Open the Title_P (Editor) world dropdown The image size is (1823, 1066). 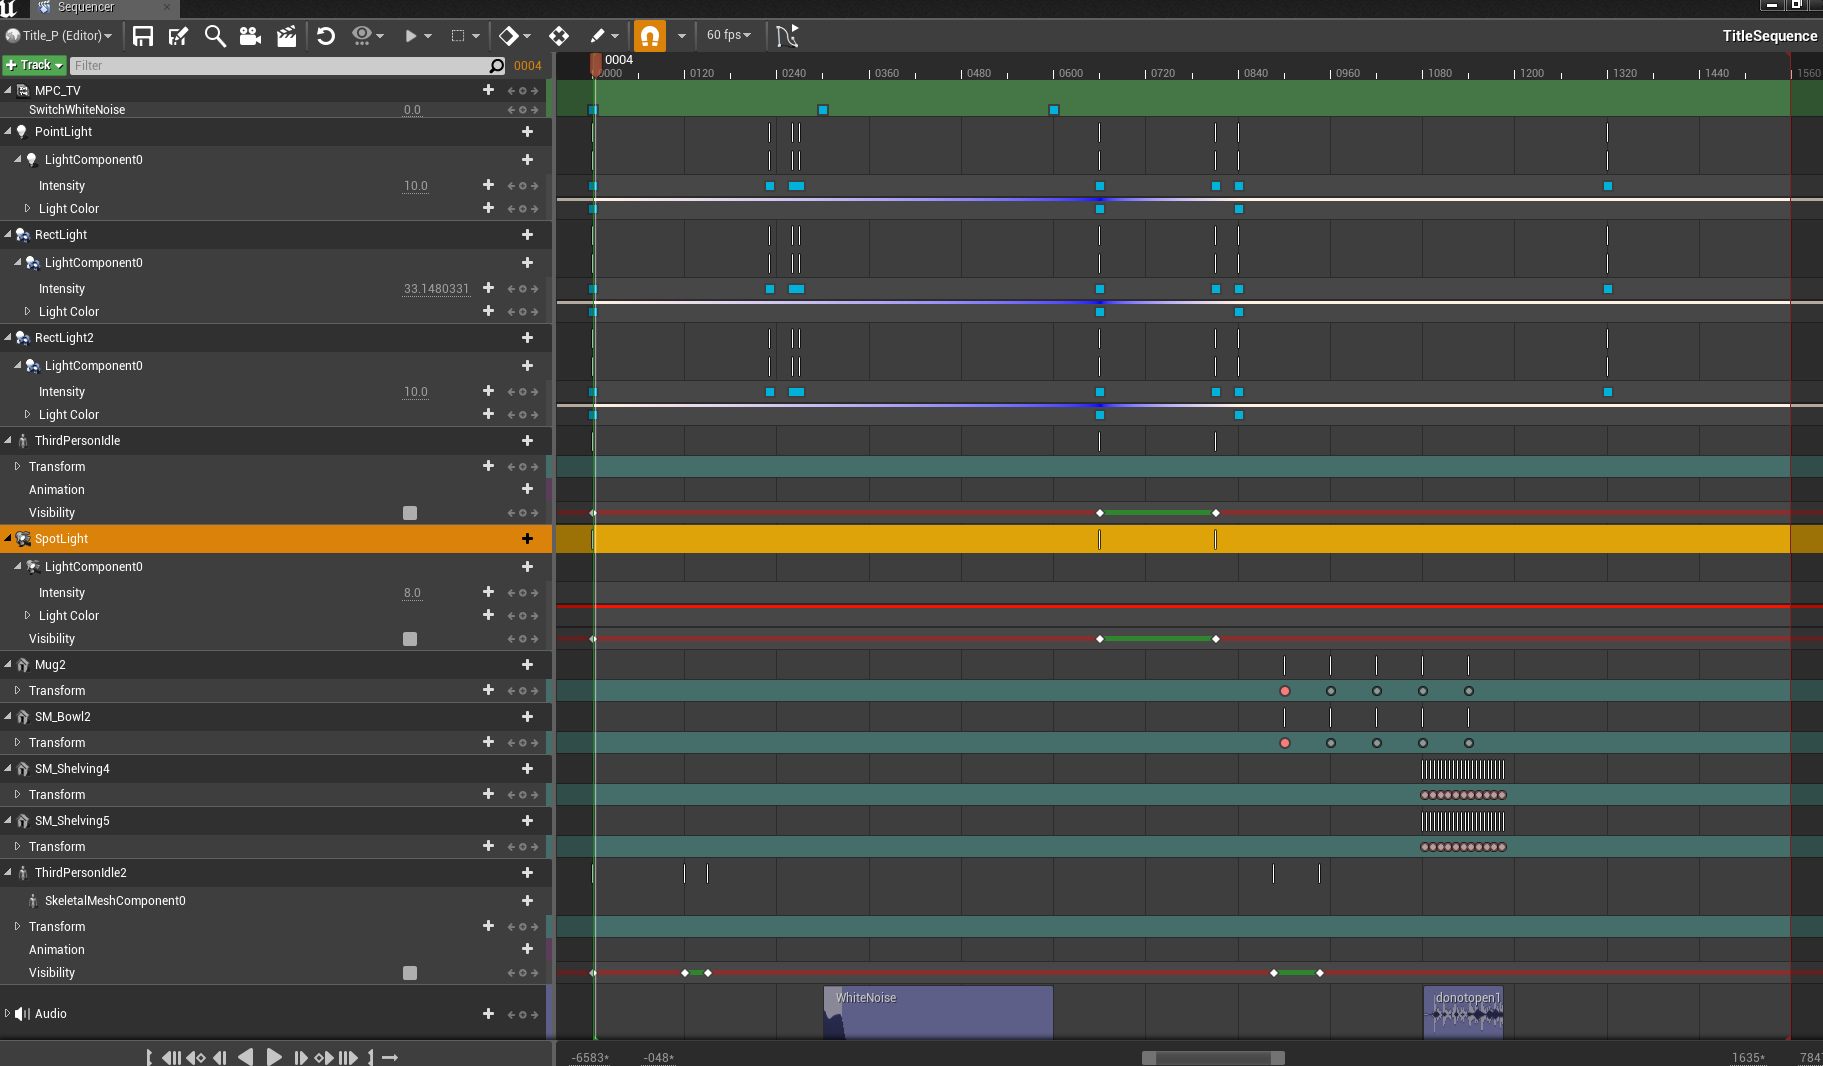pos(59,36)
